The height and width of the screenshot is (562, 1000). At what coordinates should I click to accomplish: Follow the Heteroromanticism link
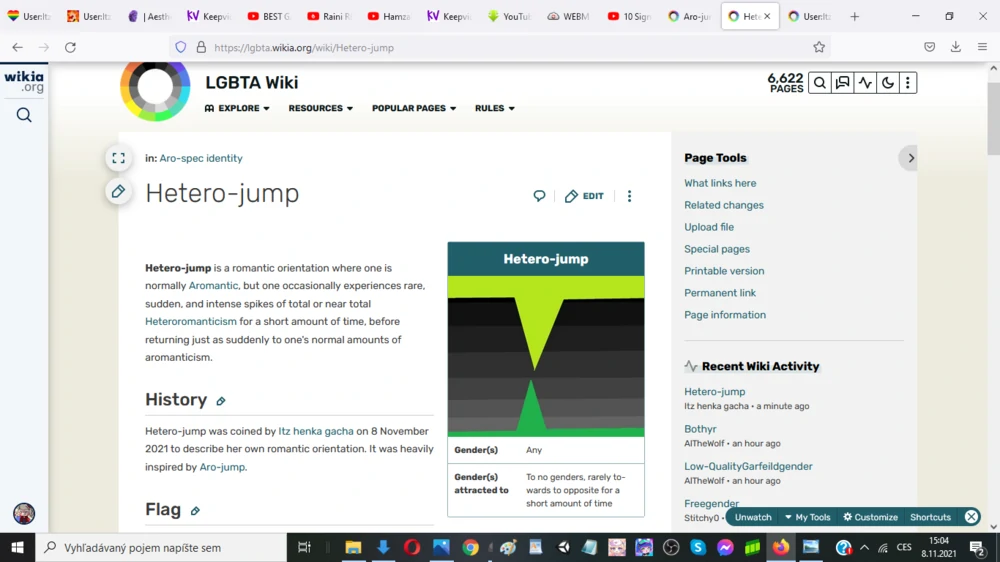191,322
